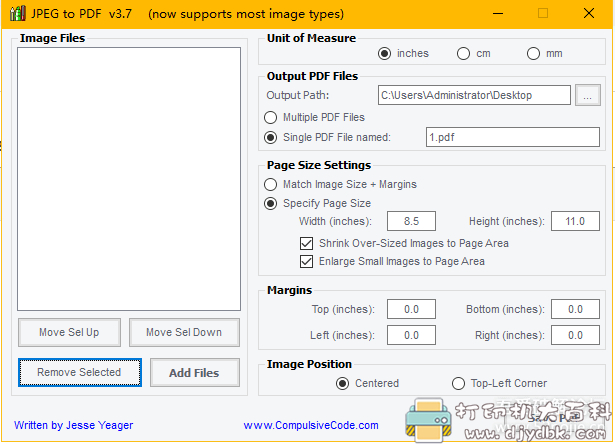Click the Left margin field
The height and width of the screenshot is (444, 615).
pos(411,335)
